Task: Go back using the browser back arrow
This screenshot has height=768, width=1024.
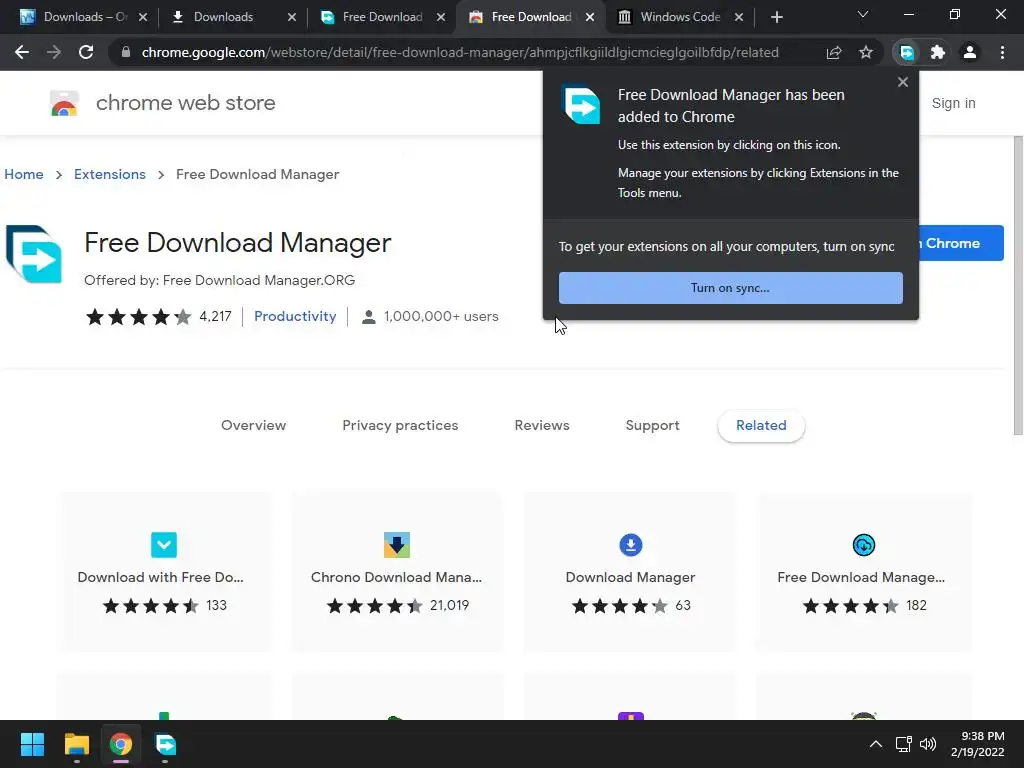Action: pos(22,52)
